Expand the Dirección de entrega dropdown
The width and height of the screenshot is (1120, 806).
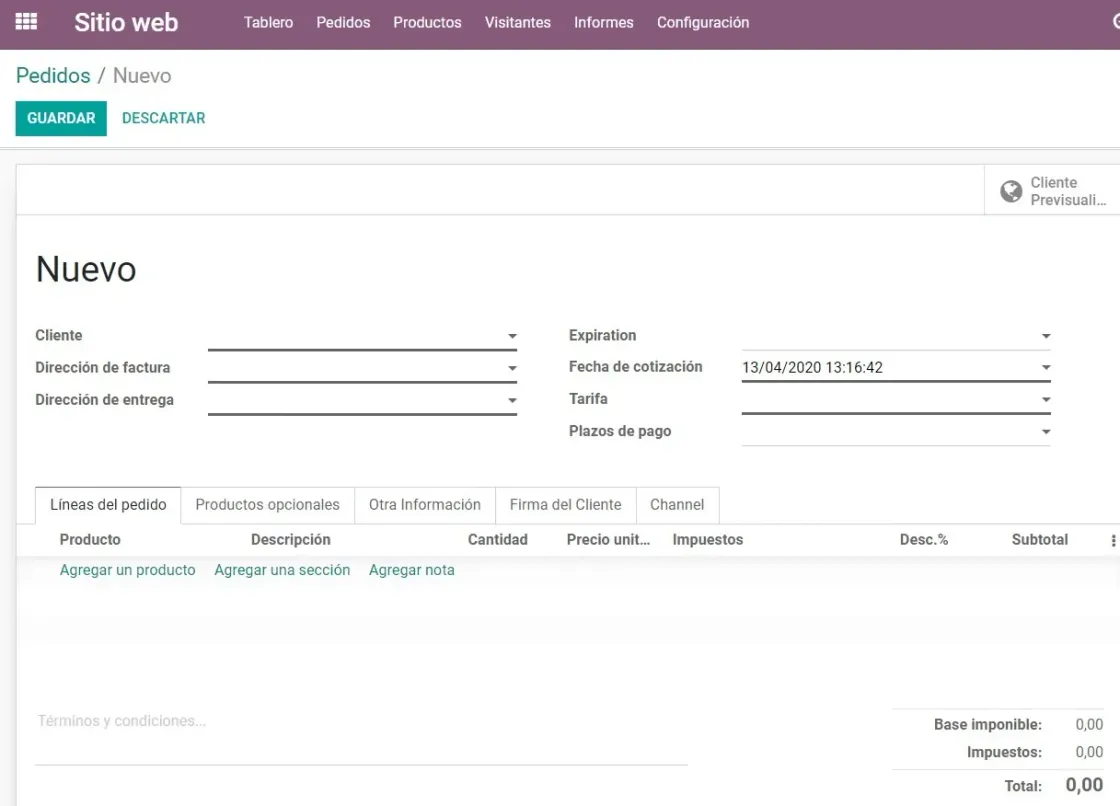click(x=512, y=400)
